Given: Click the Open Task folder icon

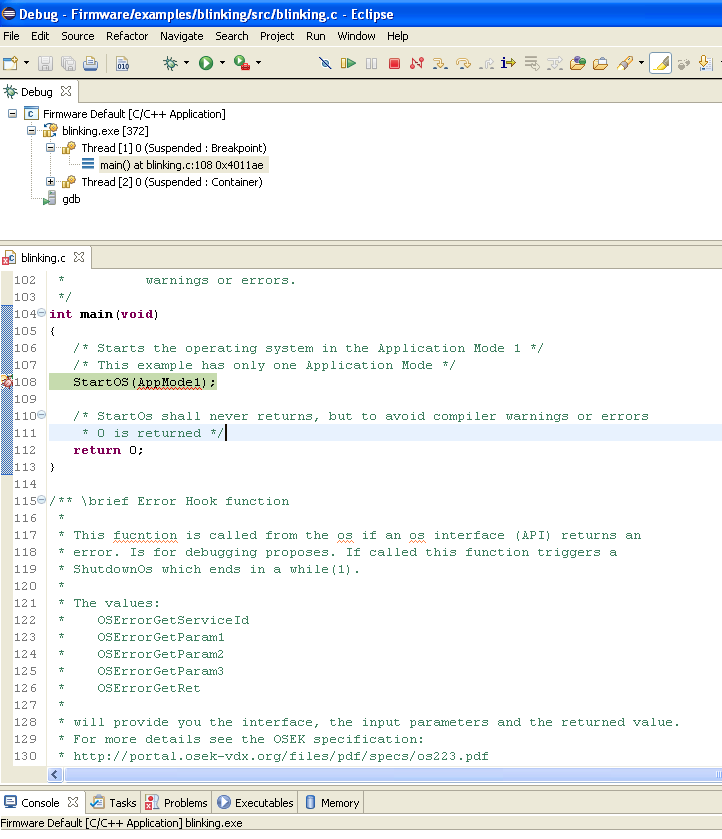Looking at the screenshot, I should 601,64.
